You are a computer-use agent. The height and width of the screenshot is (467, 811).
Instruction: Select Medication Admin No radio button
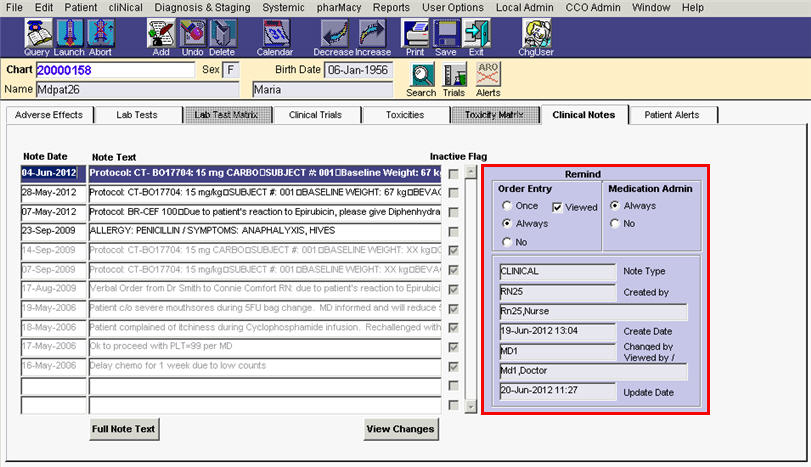point(615,224)
